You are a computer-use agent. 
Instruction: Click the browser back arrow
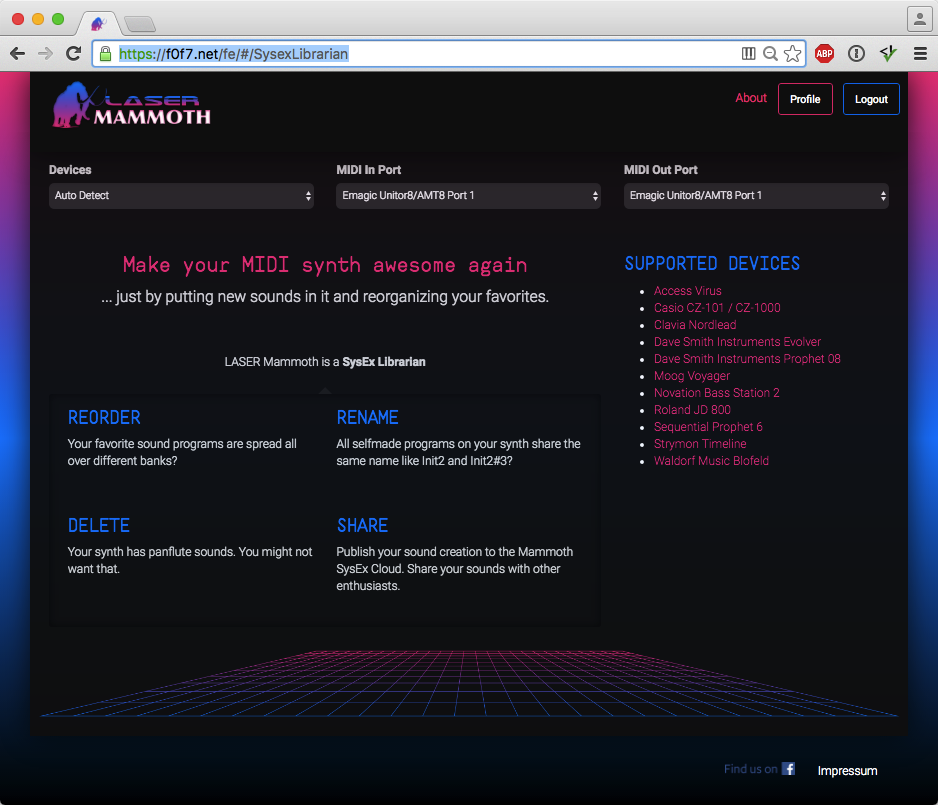(17, 54)
